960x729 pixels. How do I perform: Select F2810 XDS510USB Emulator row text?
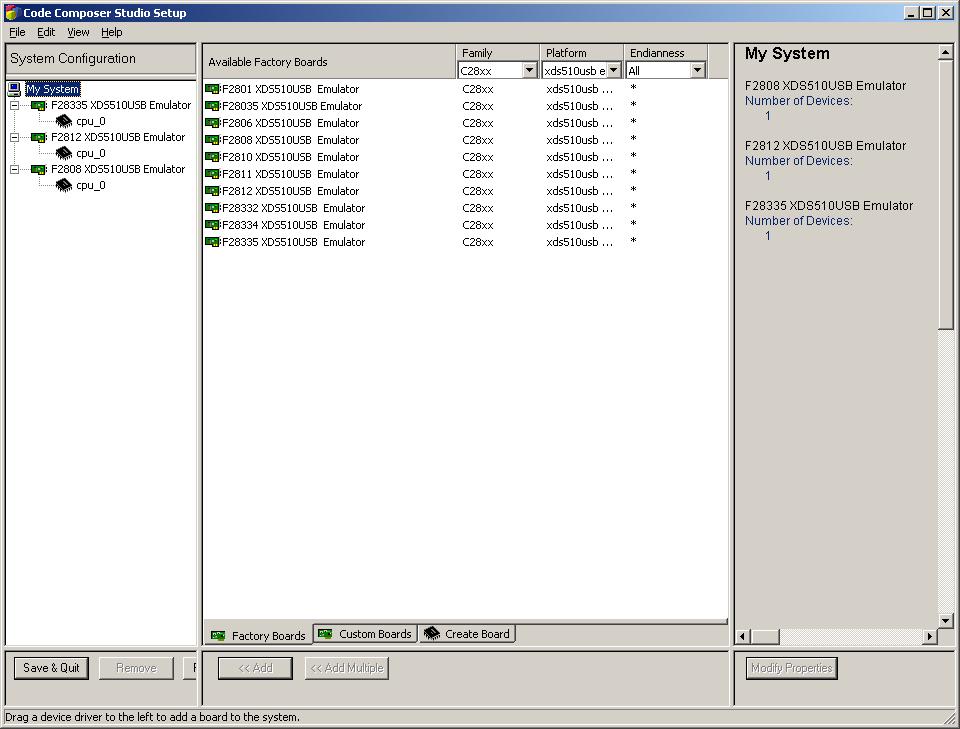[290, 157]
